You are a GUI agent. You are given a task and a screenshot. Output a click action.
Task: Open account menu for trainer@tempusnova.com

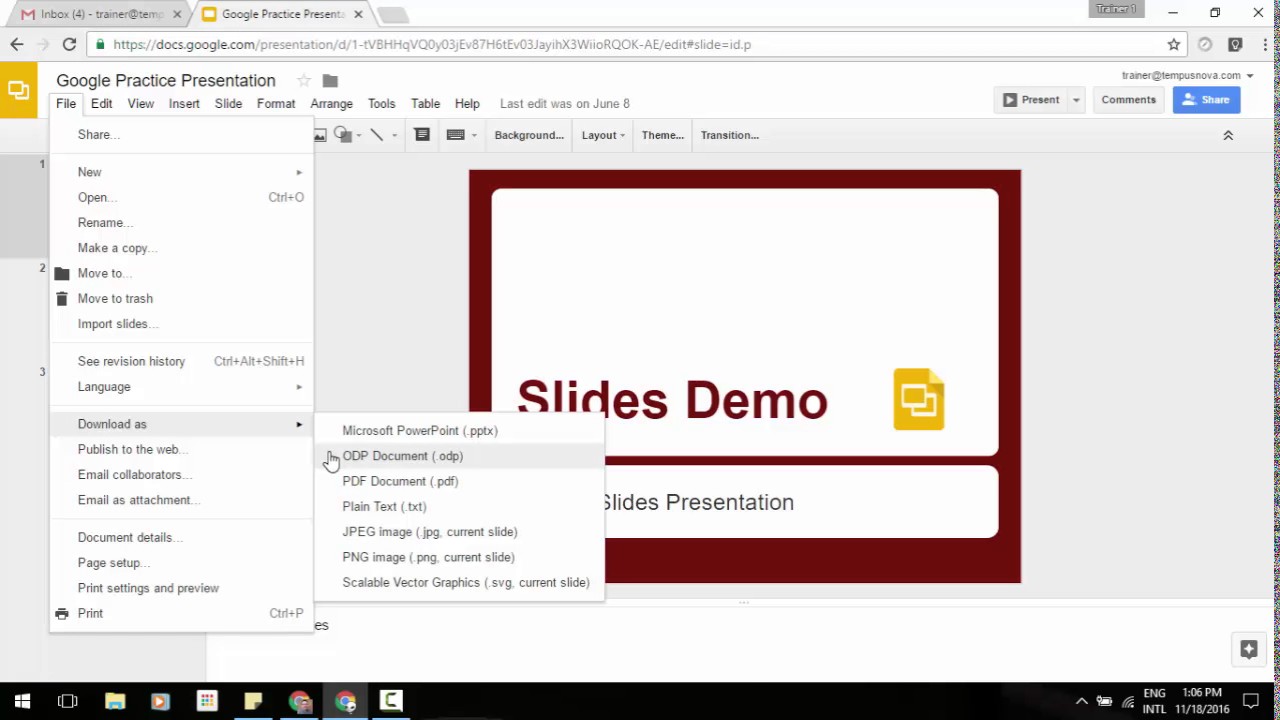point(1187,75)
